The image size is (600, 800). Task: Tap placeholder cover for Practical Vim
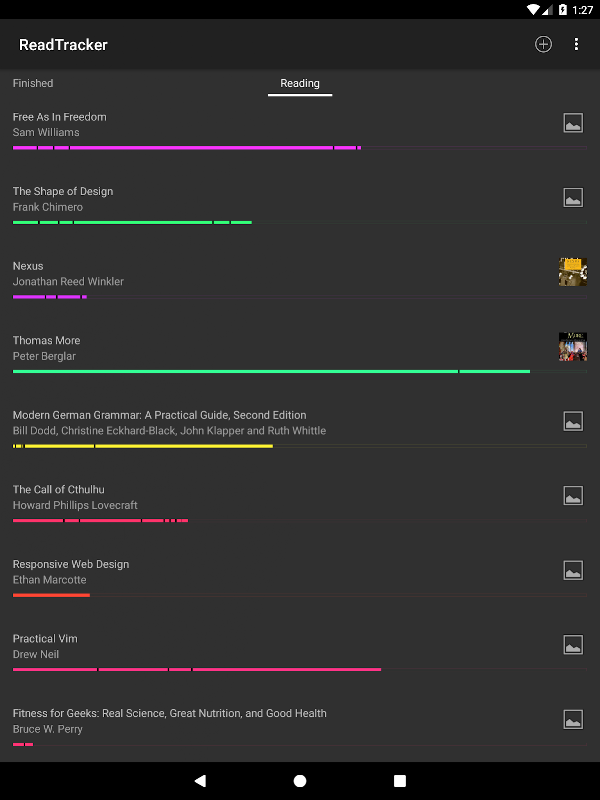(x=573, y=645)
